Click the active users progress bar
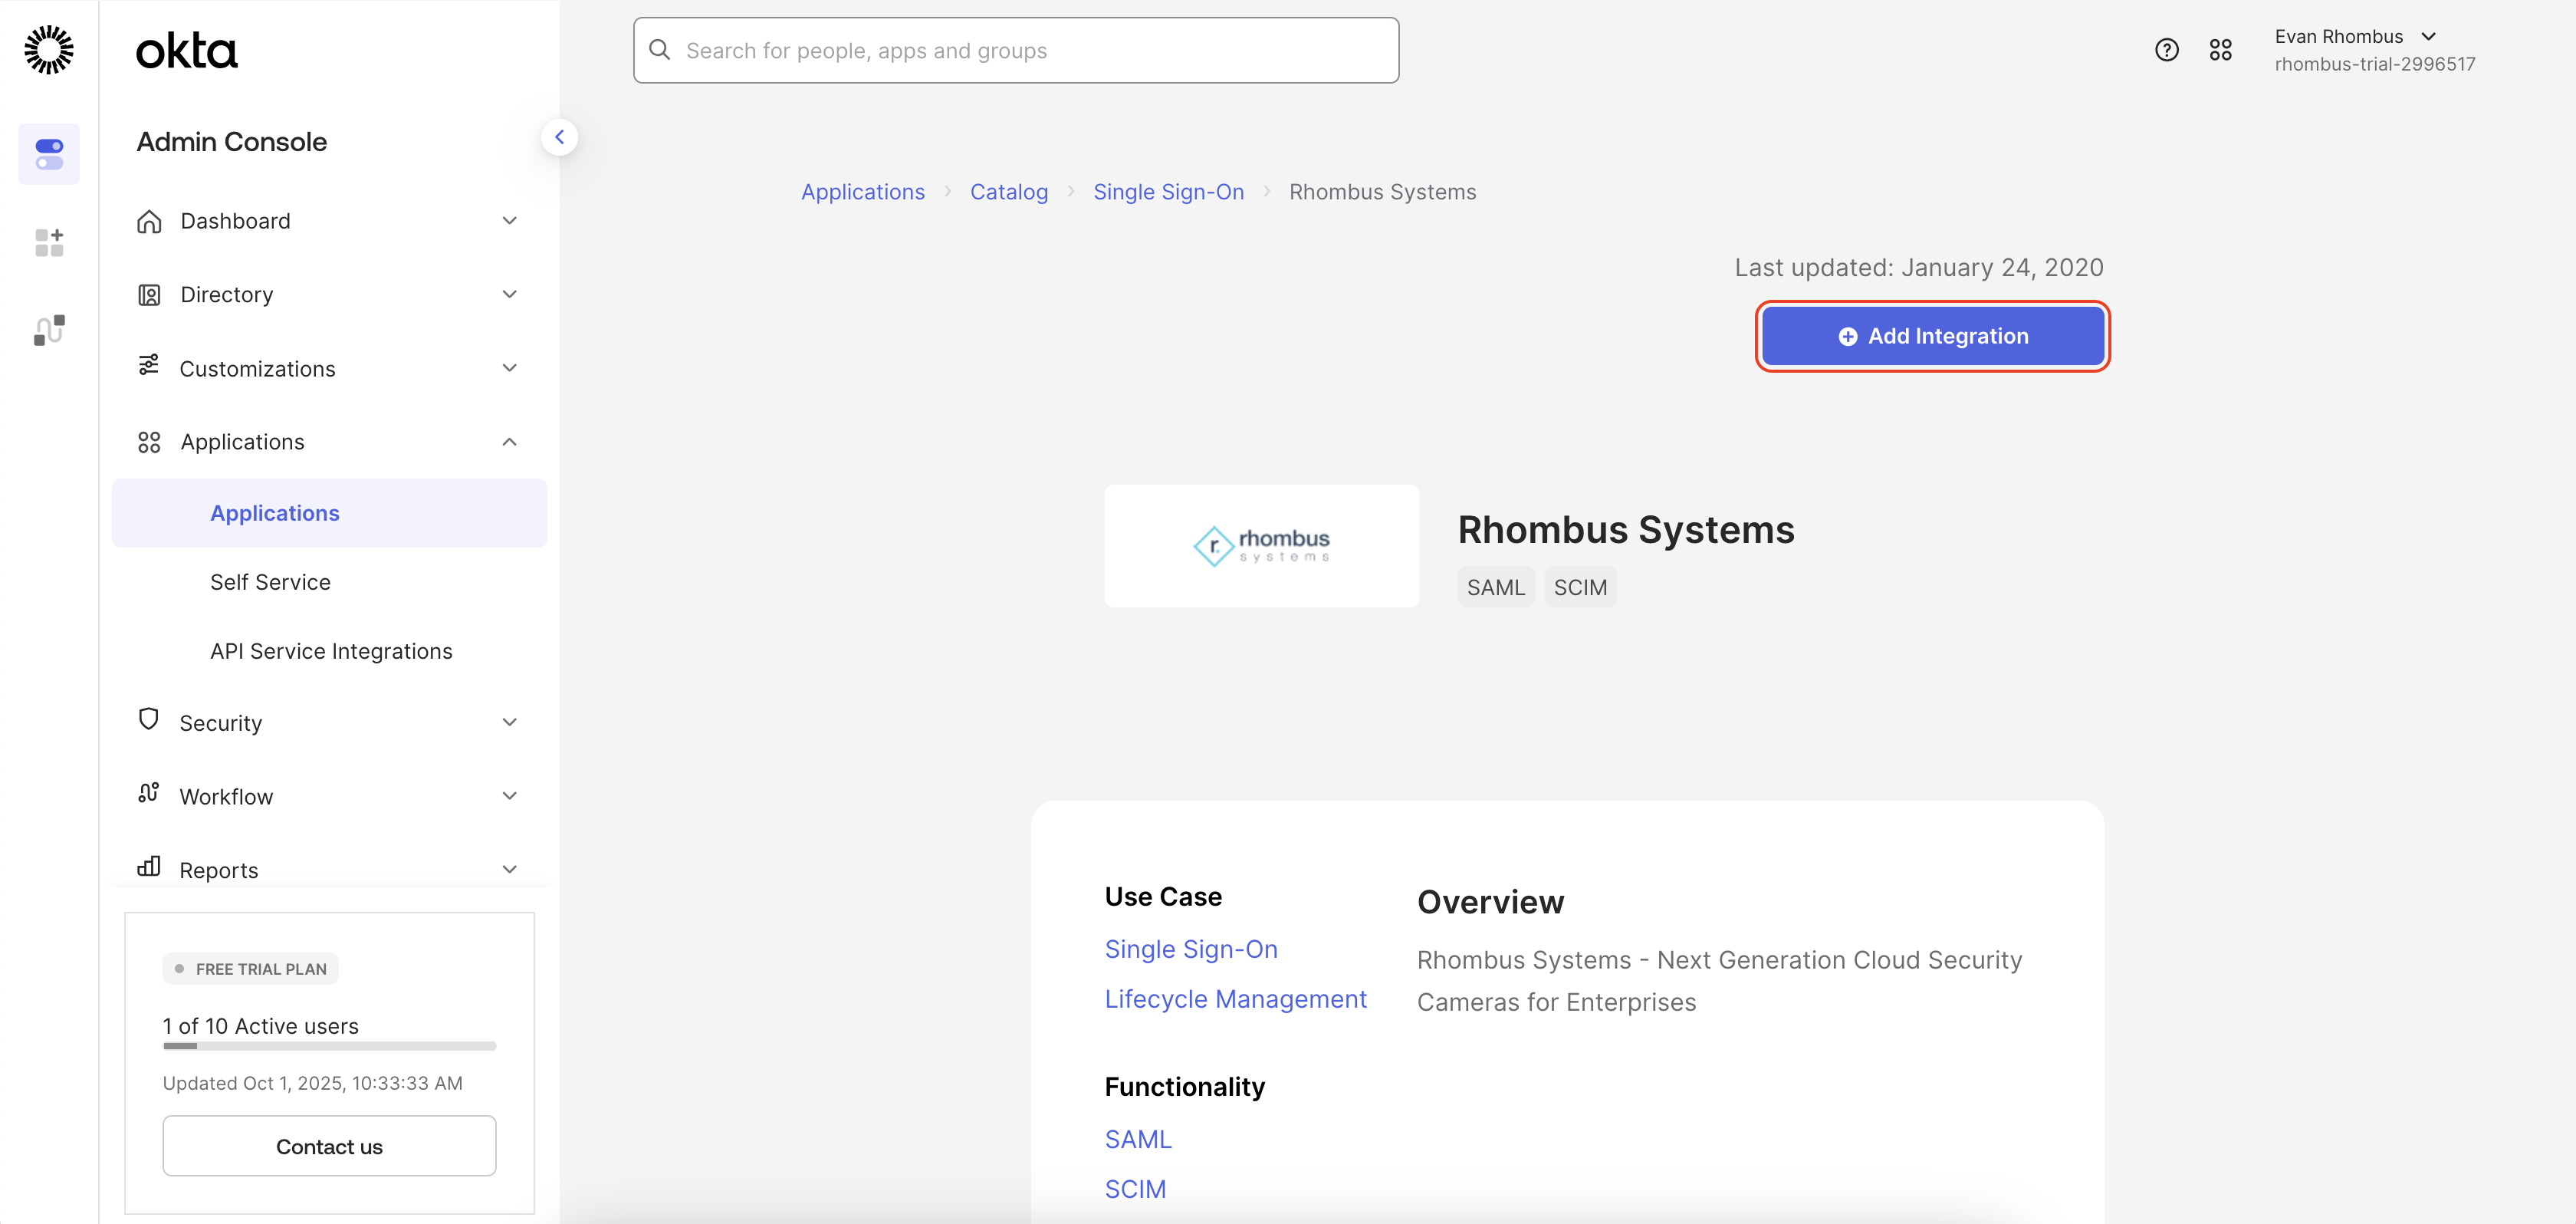Image resolution: width=2576 pixels, height=1224 pixels. pos(329,1046)
